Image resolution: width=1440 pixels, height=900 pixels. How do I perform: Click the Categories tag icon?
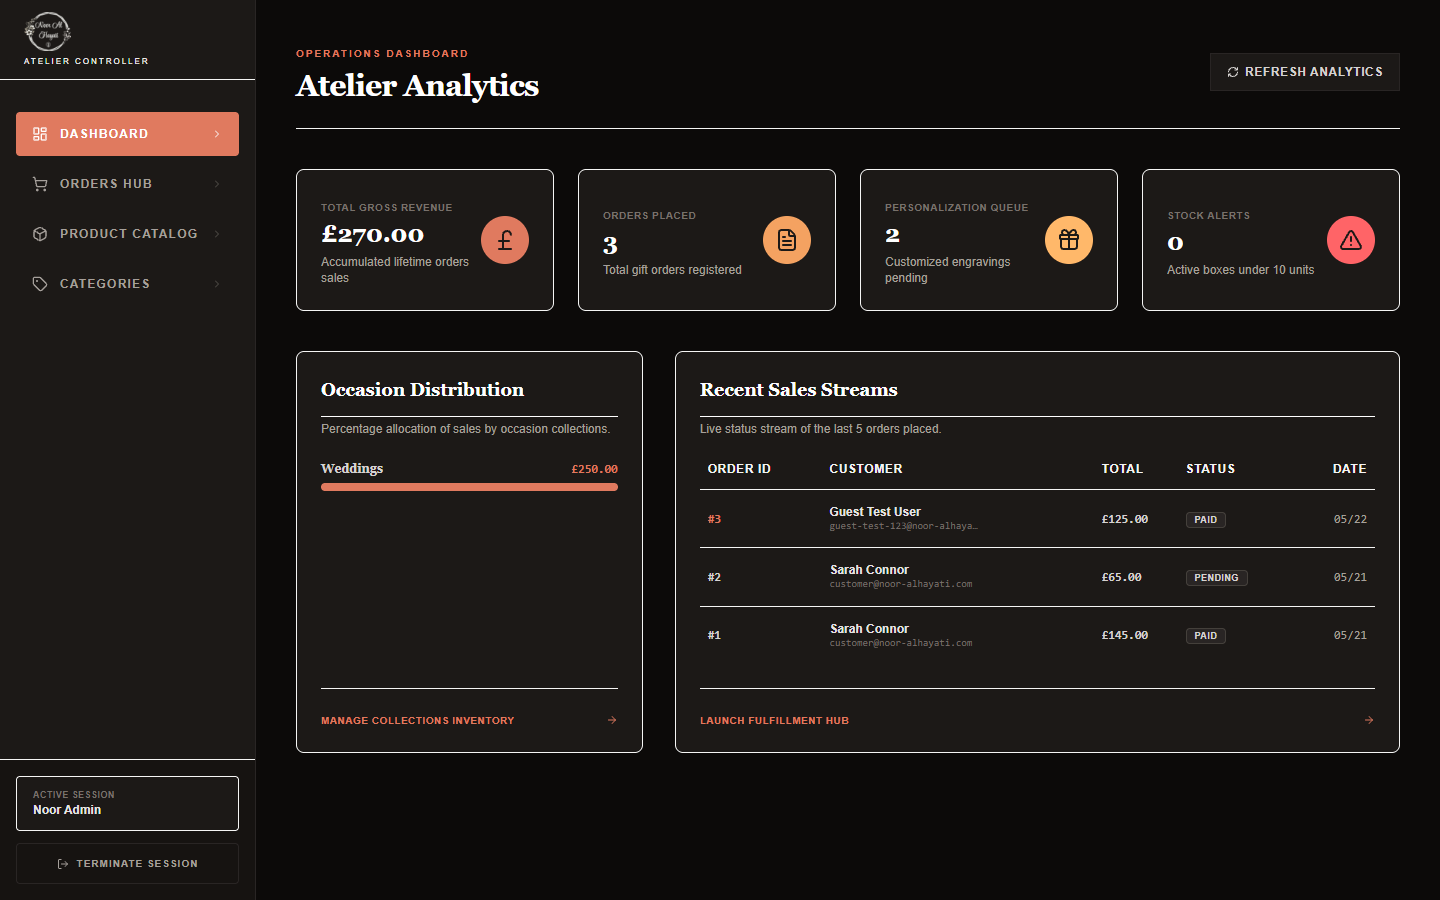tap(40, 284)
